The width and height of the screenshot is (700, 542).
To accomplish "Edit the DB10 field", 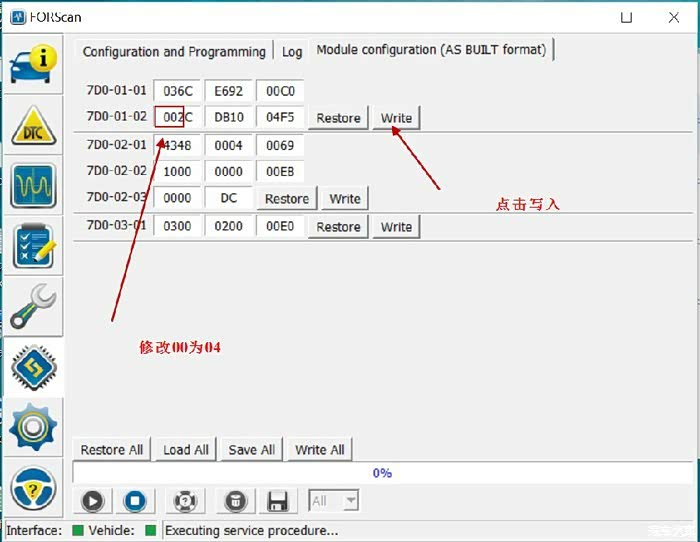I will click(229, 117).
